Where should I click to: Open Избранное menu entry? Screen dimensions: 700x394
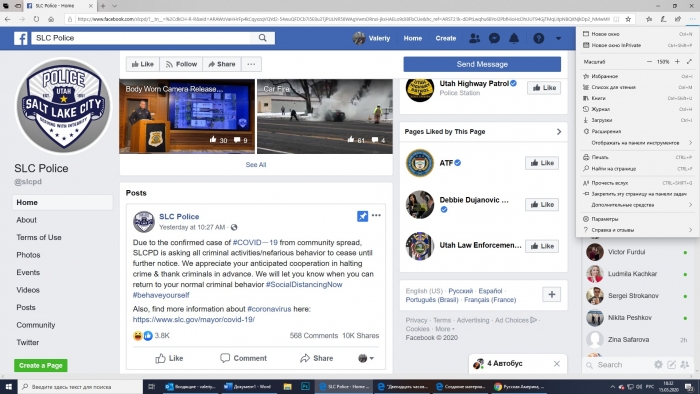pos(638,76)
